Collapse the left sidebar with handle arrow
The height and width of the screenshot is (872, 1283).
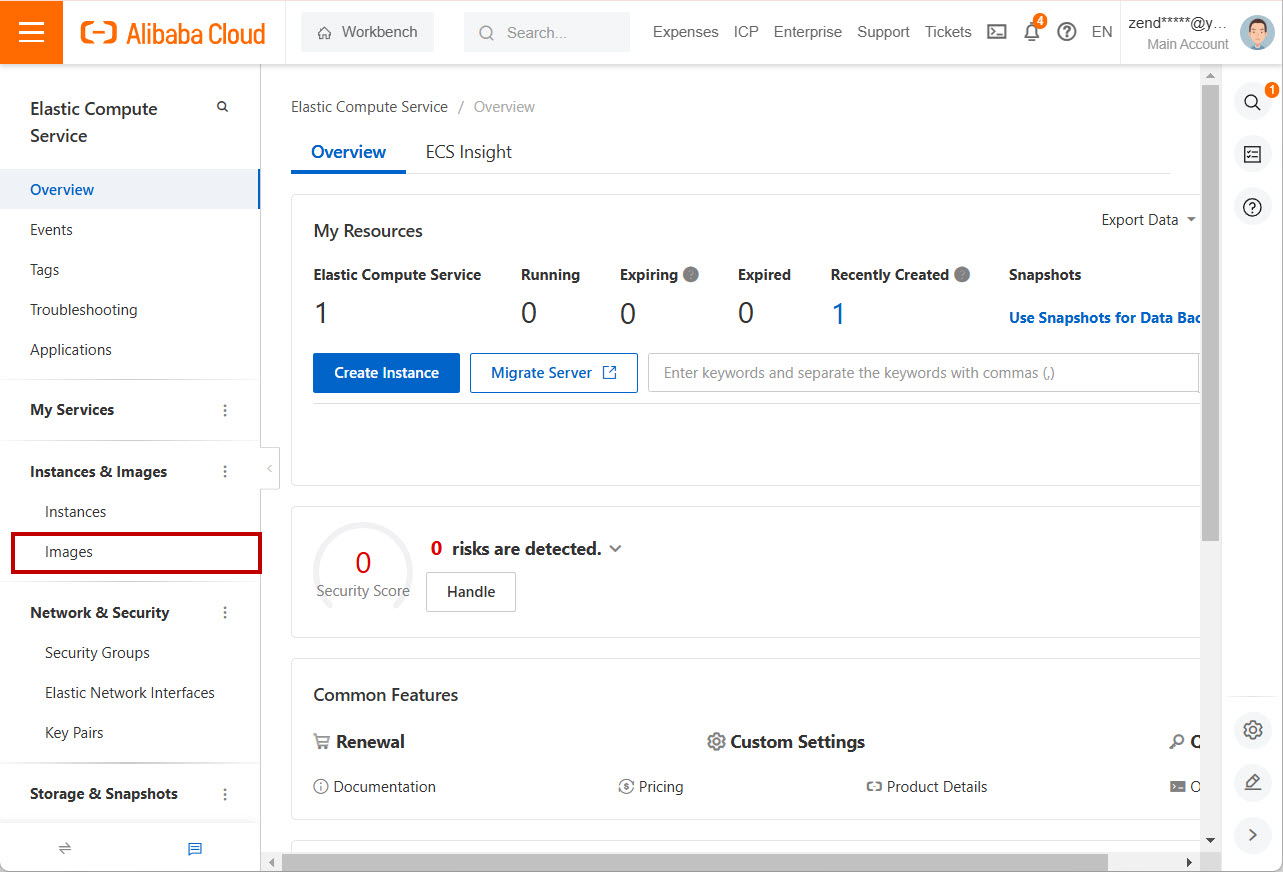270,469
